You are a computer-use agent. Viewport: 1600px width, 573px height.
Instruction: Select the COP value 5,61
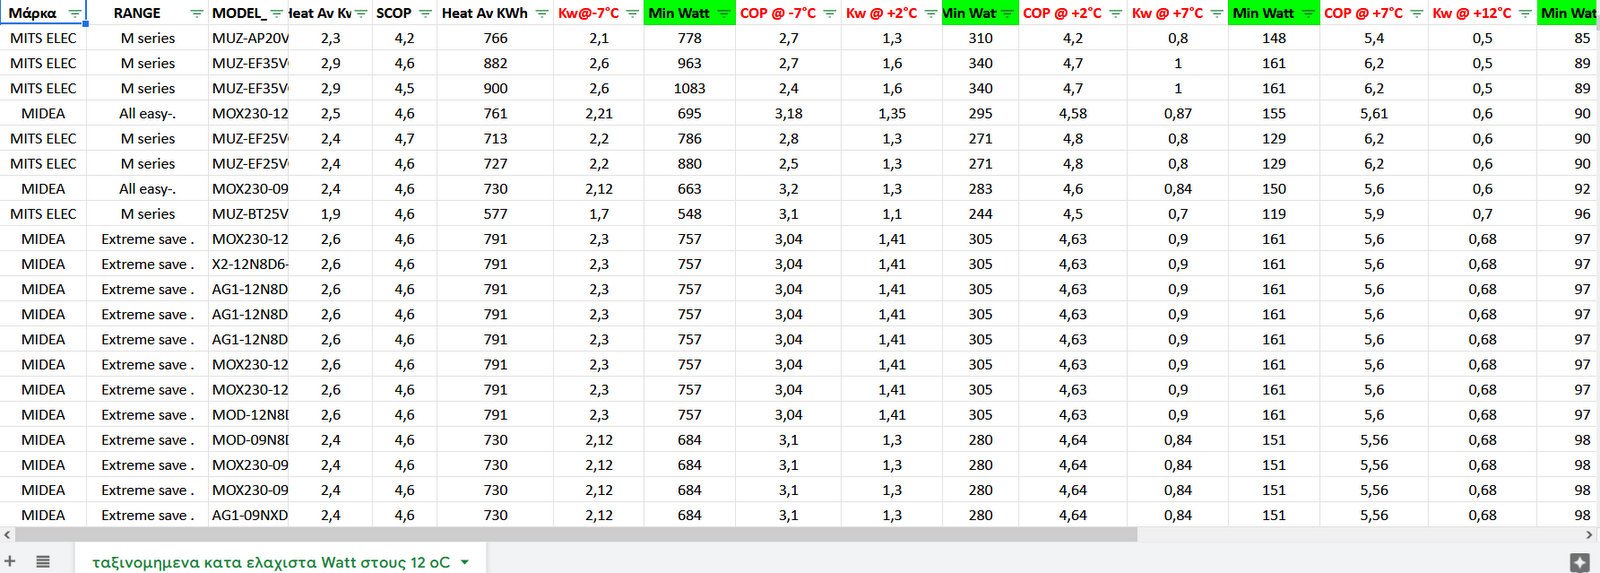click(x=1374, y=114)
